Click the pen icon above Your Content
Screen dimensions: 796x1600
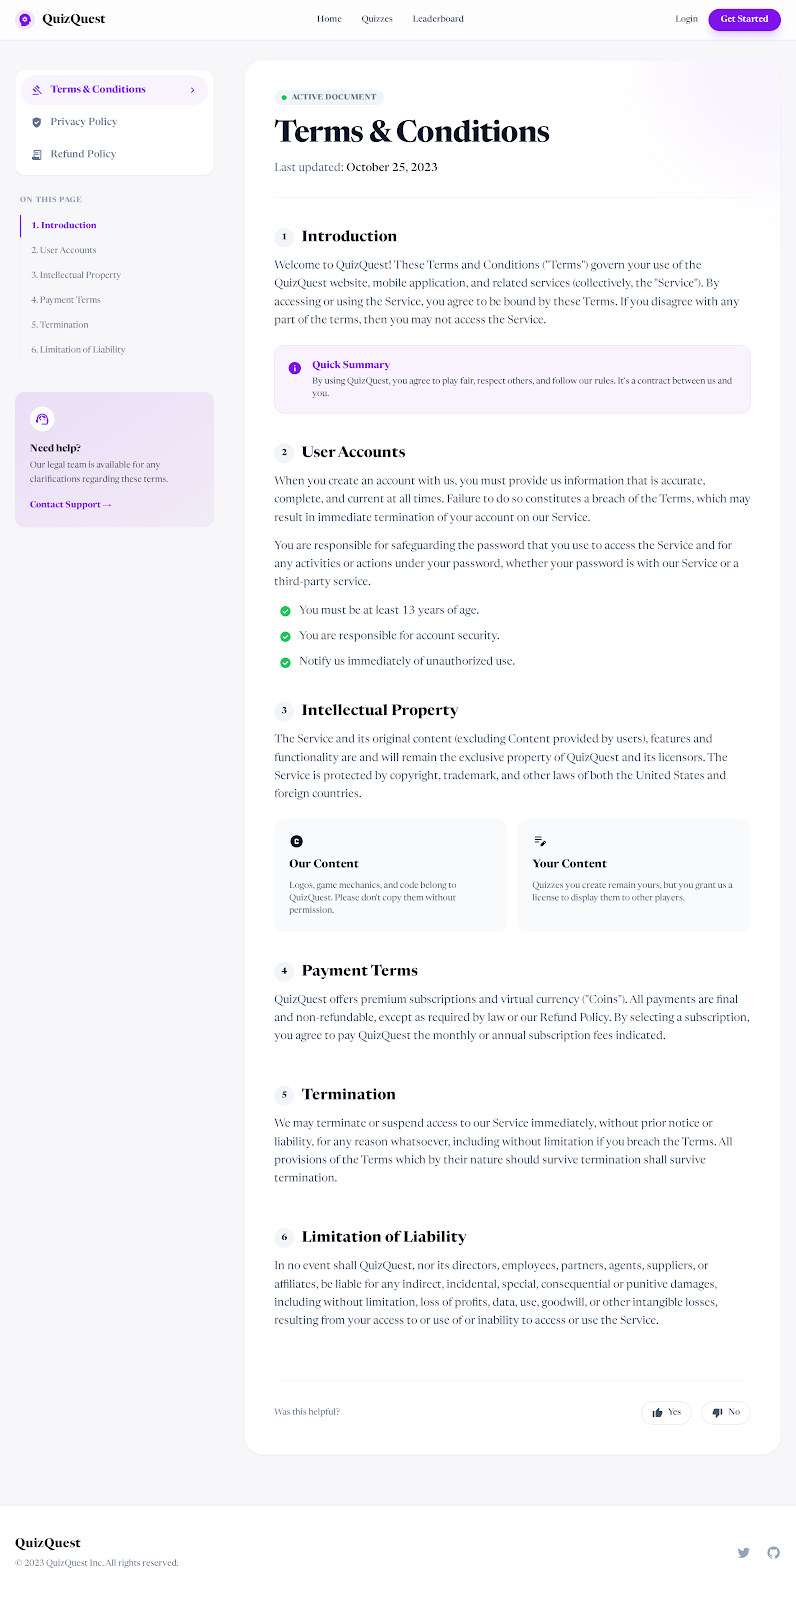(542, 841)
